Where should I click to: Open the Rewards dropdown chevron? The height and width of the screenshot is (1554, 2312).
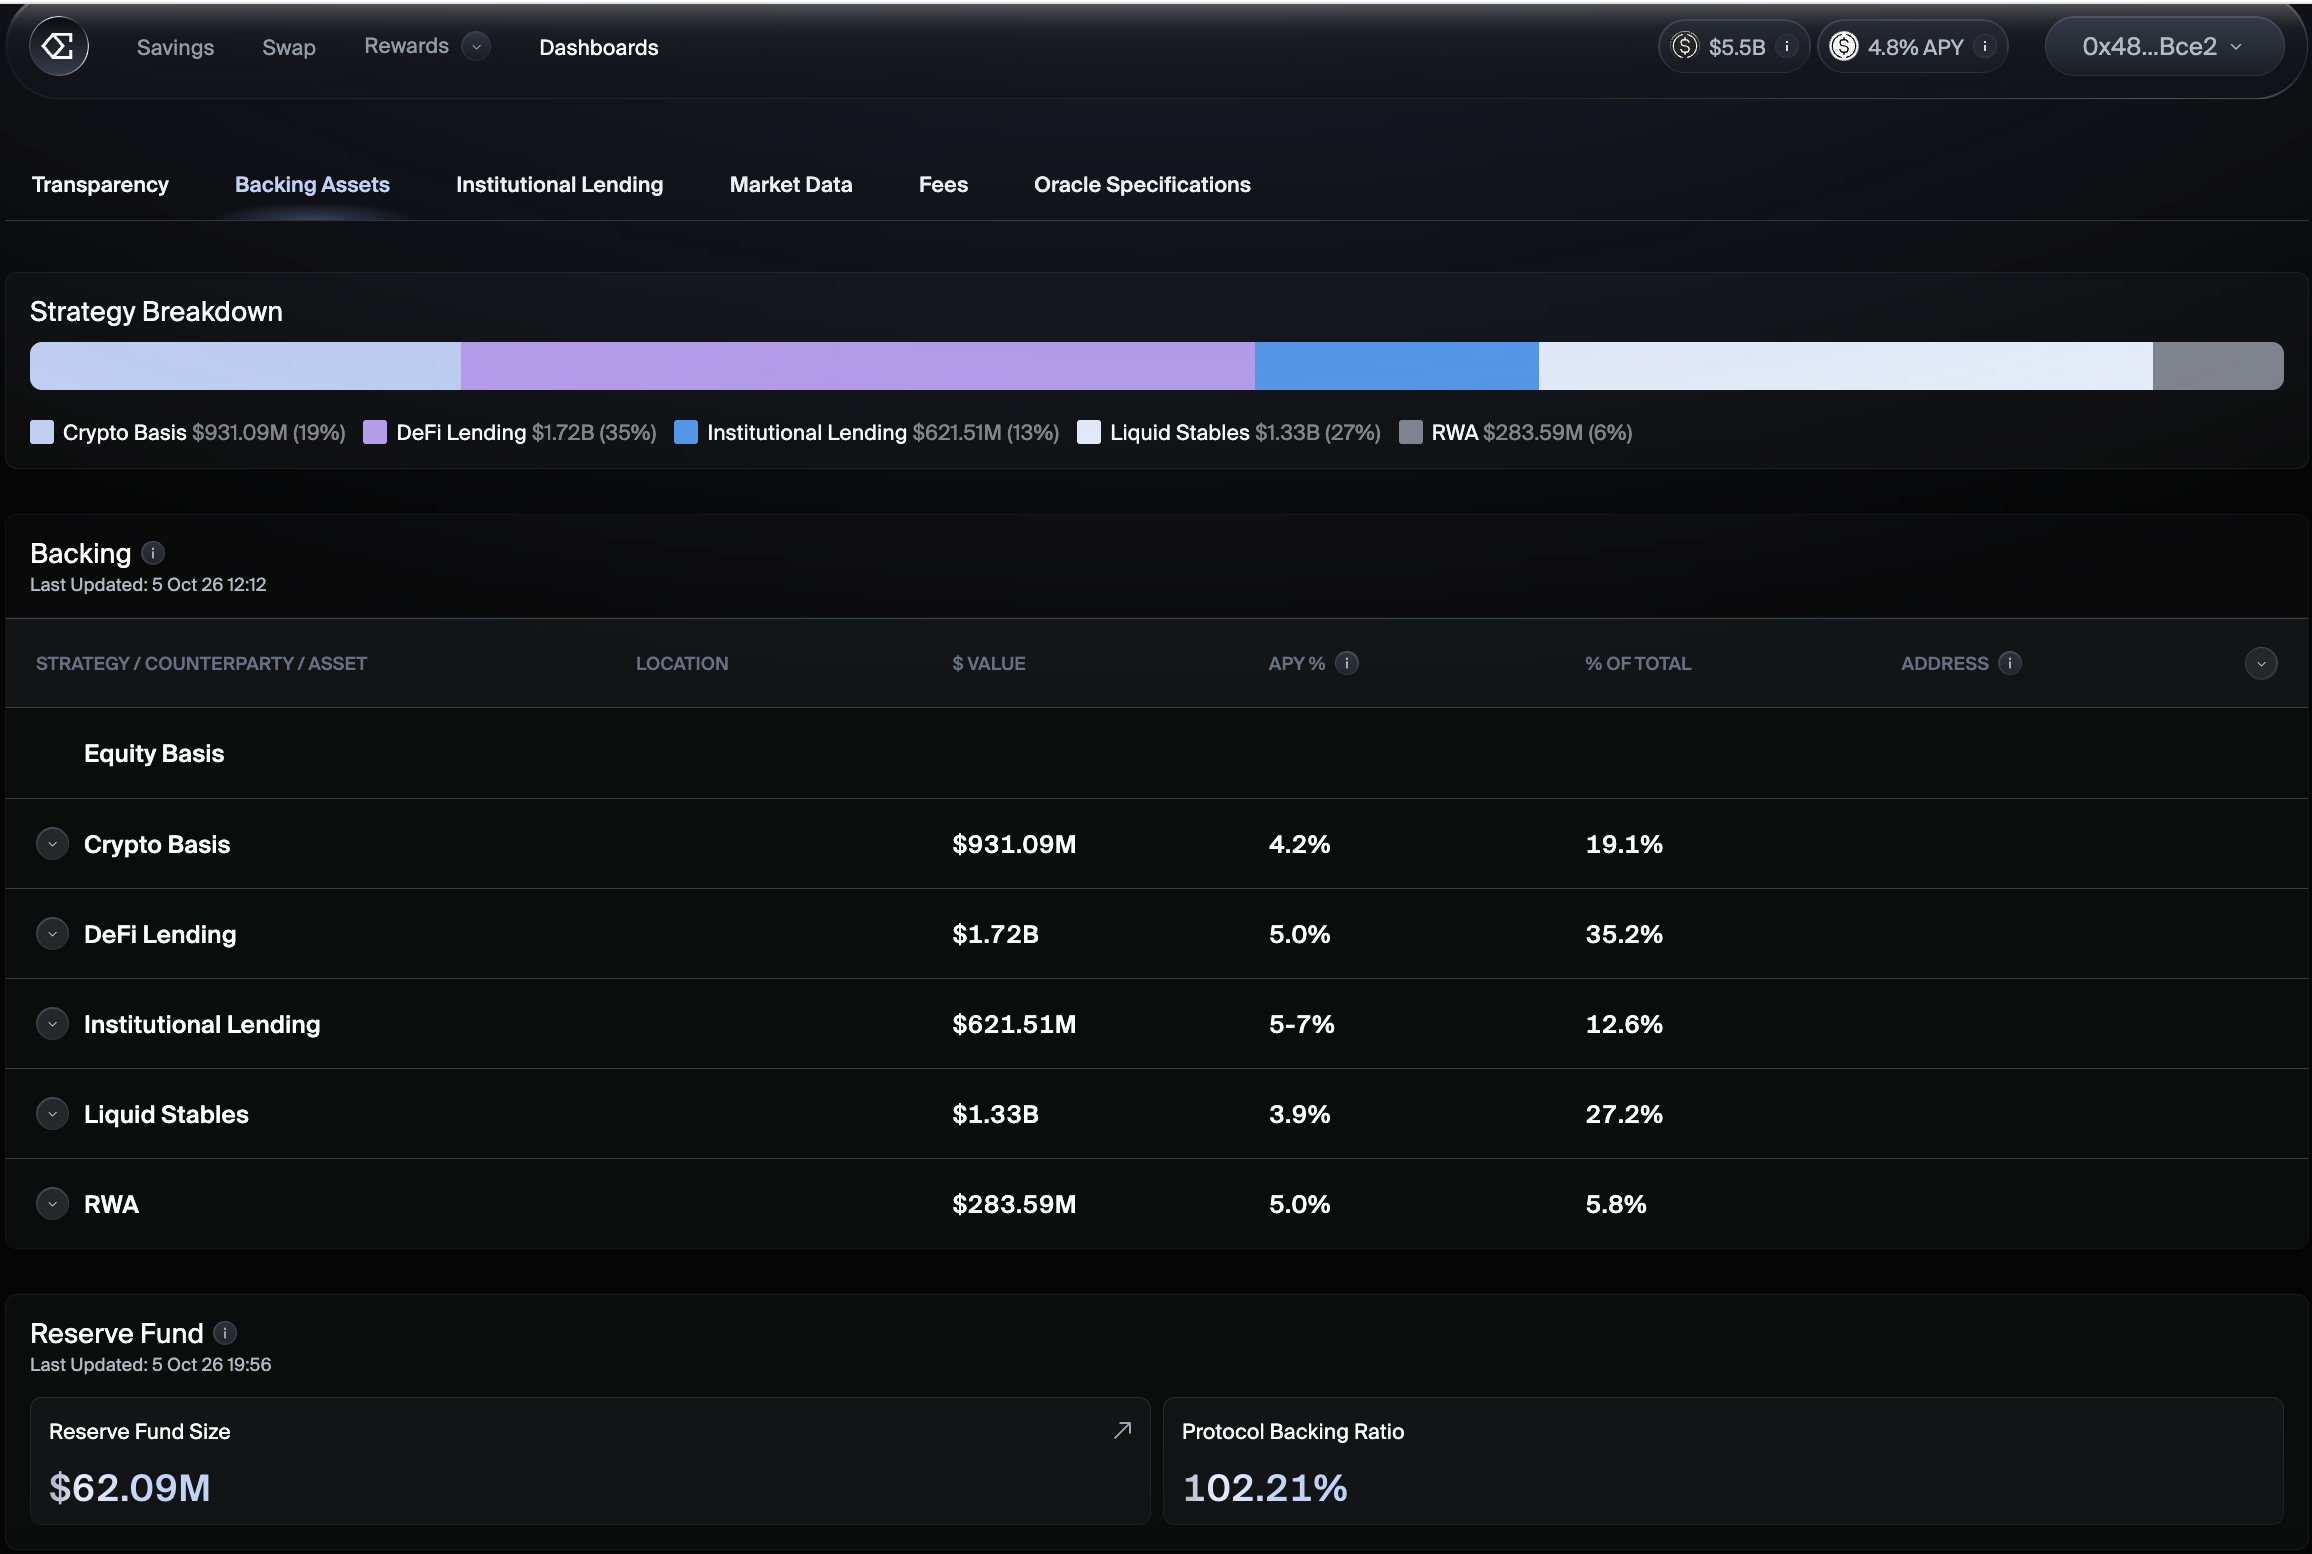(477, 46)
